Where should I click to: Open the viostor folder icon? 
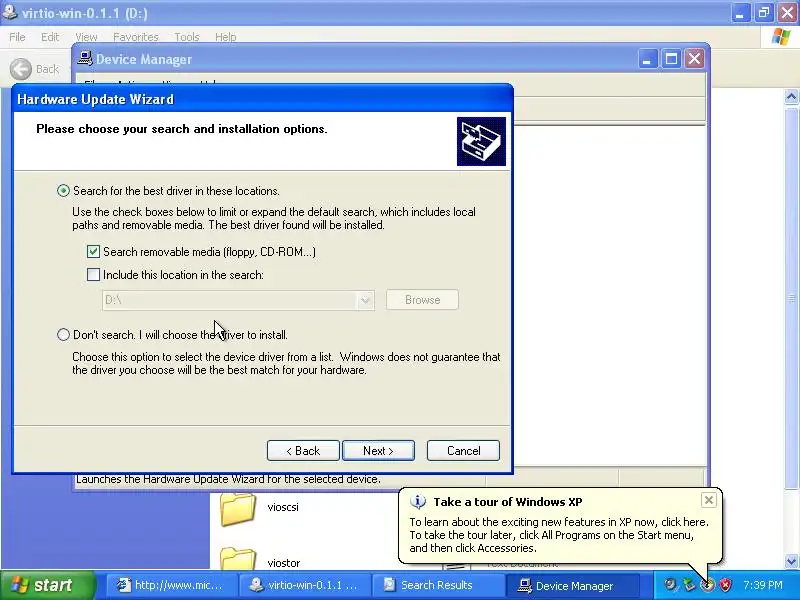[238, 558]
